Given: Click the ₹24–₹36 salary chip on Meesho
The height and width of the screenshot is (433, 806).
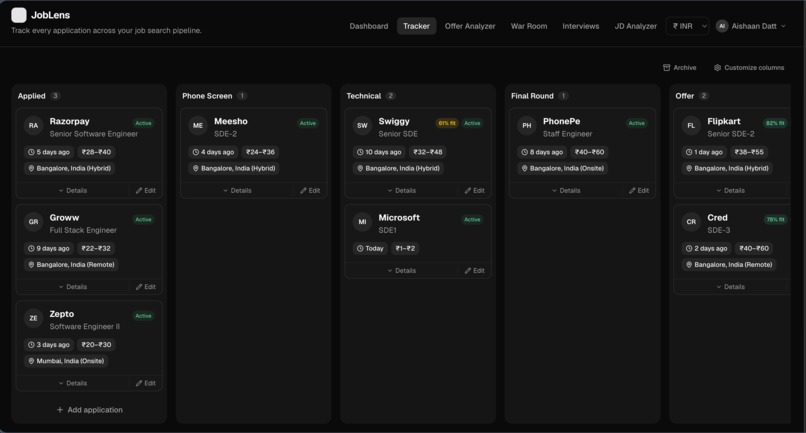Looking at the screenshot, I should [x=261, y=152].
